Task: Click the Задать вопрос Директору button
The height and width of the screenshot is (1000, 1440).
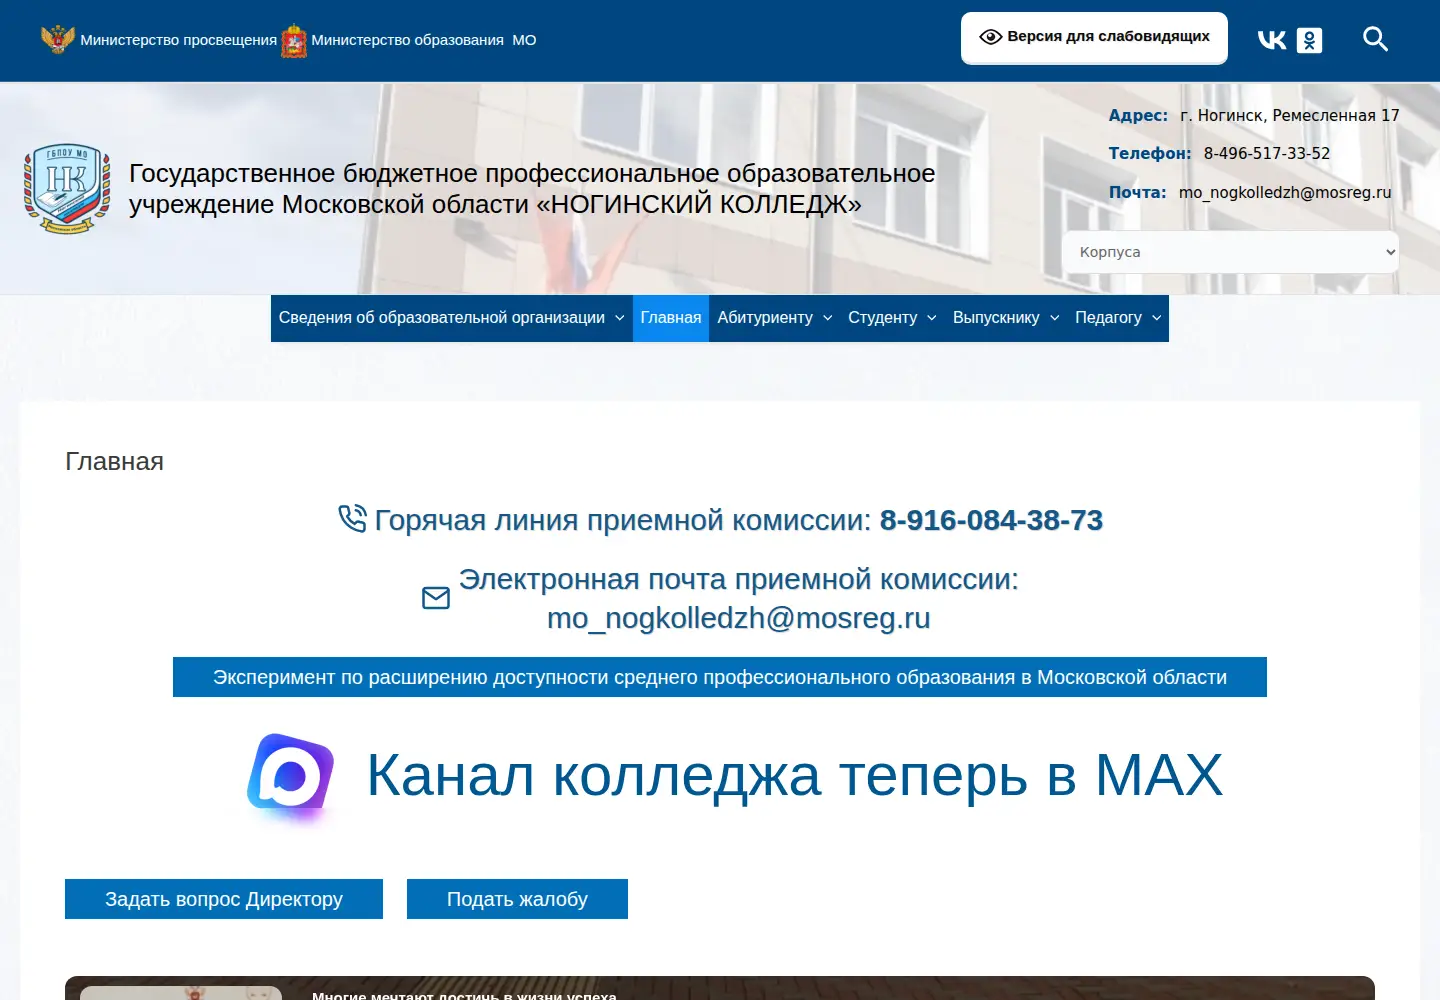Action: tap(224, 899)
